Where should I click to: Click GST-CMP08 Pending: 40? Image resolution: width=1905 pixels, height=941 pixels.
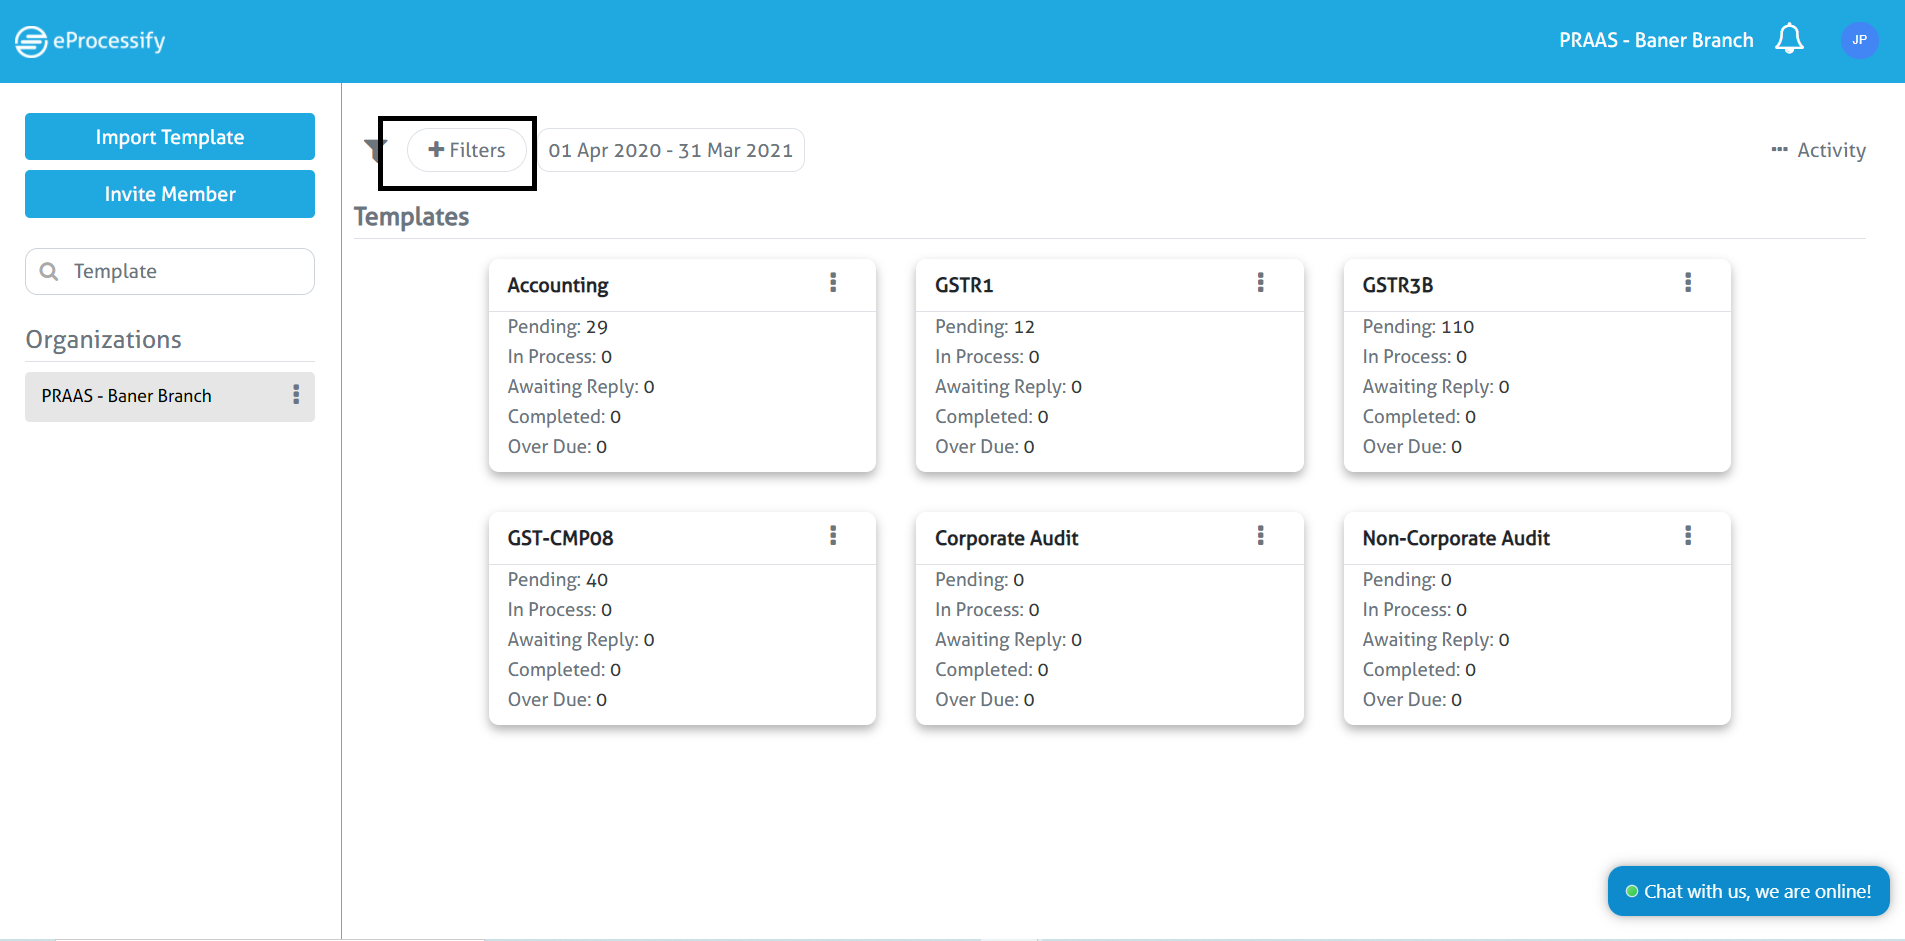tap(558, 580)
